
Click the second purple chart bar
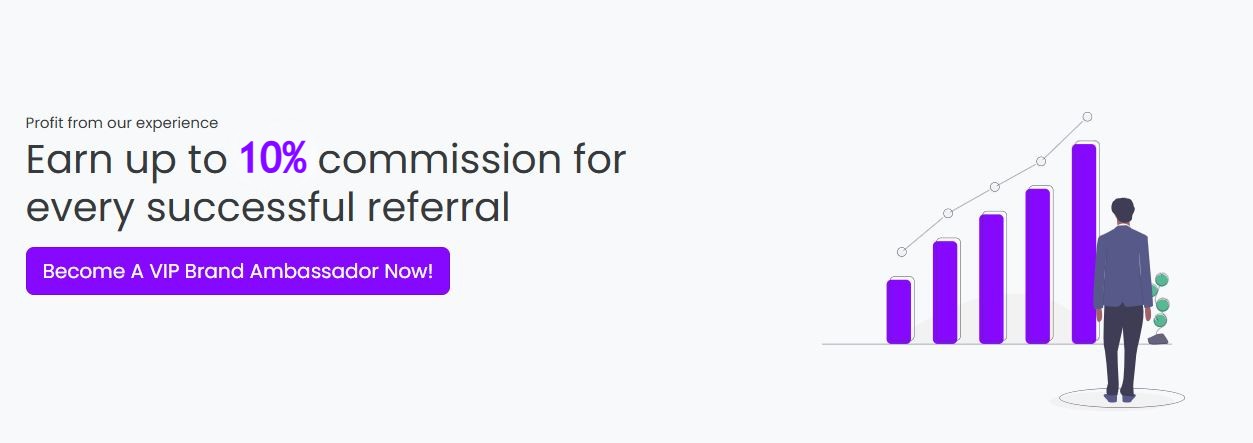pos(945,292)
